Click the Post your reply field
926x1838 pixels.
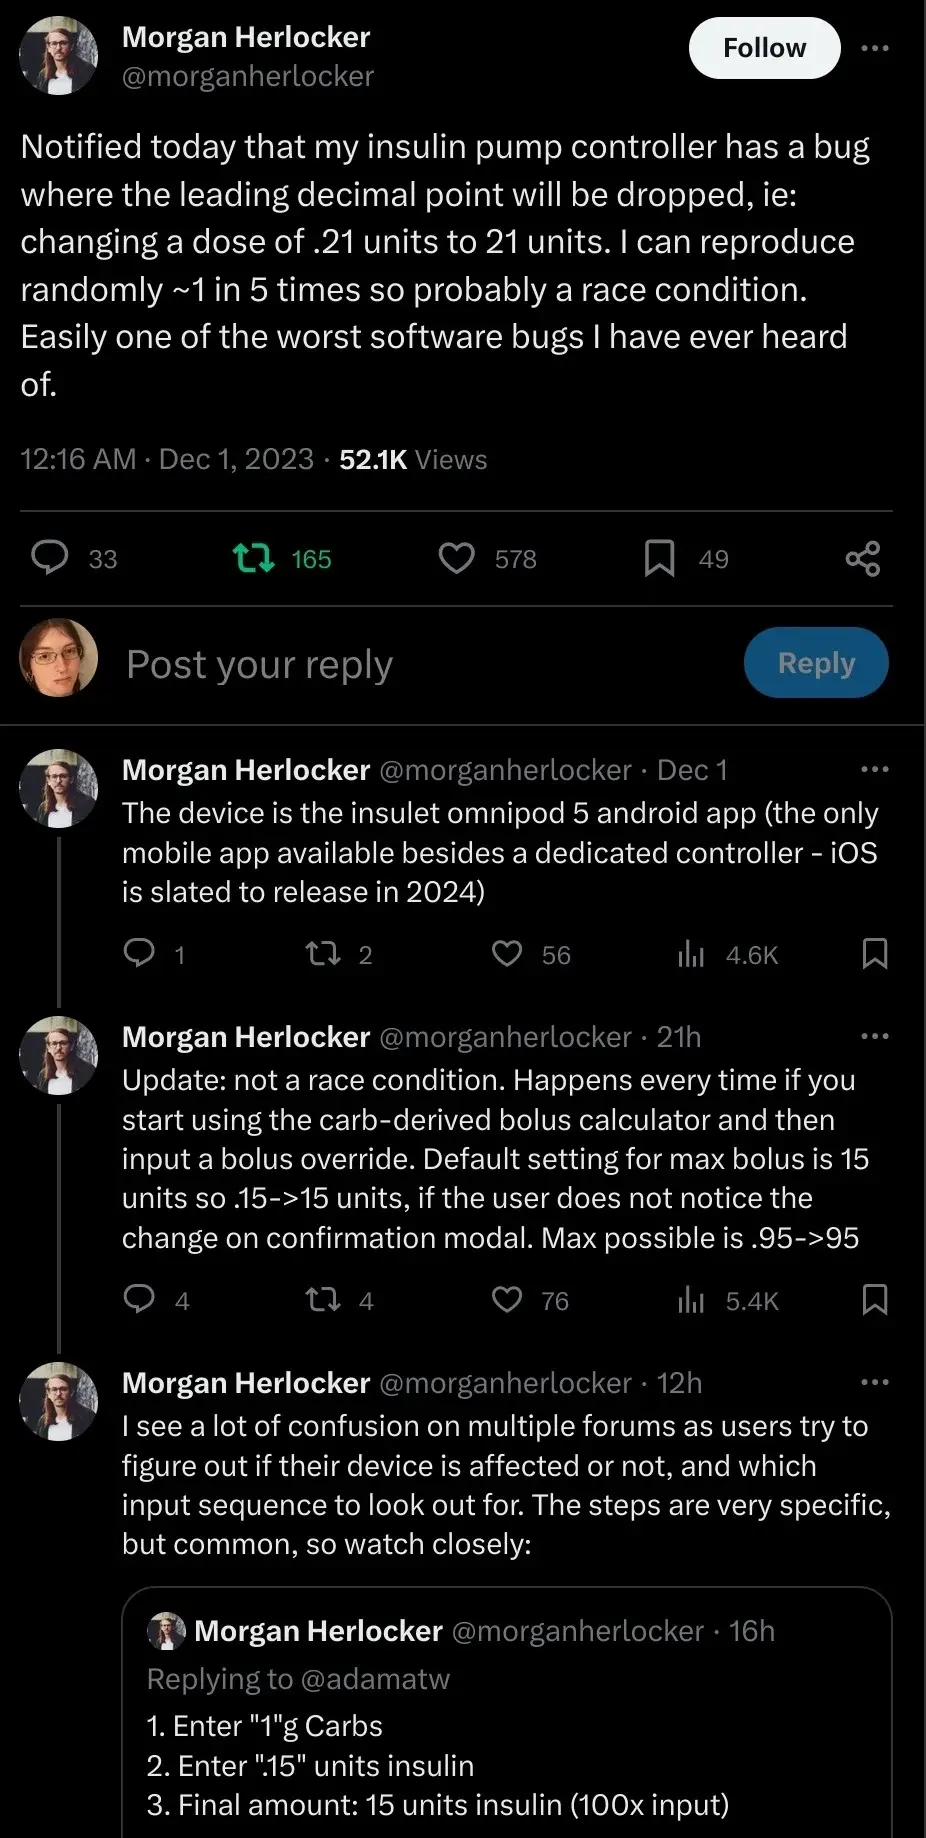400,665
